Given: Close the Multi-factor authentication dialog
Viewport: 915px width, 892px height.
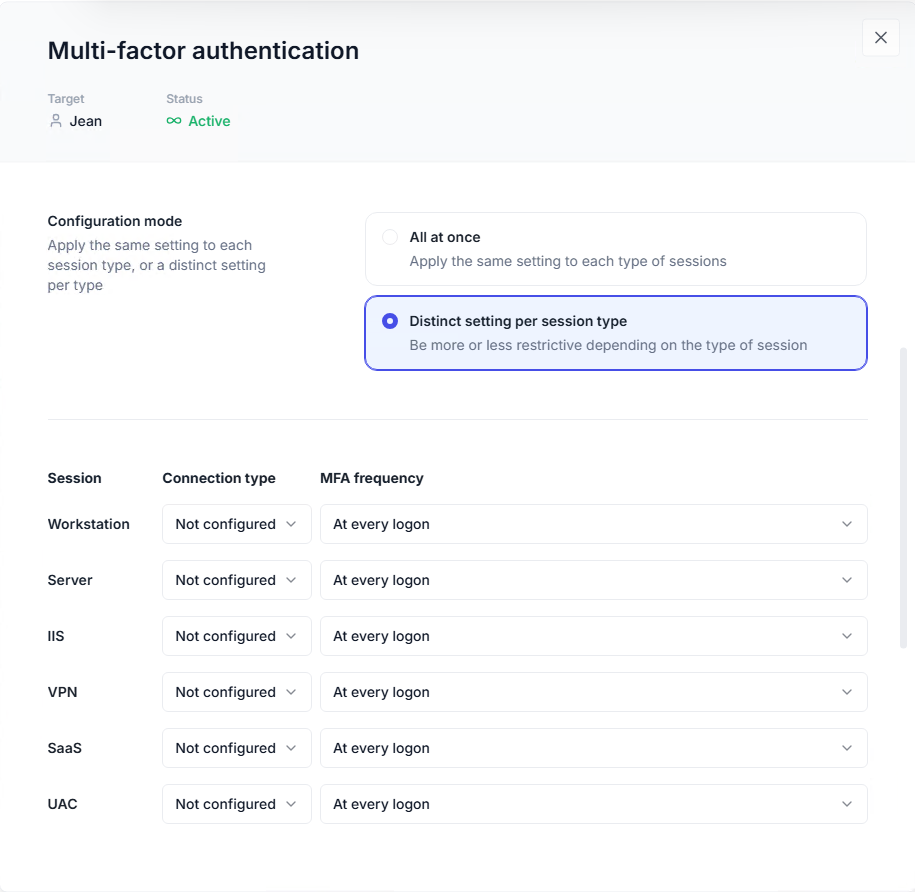Looking at the screenshot, I should (x=880, y=38).
